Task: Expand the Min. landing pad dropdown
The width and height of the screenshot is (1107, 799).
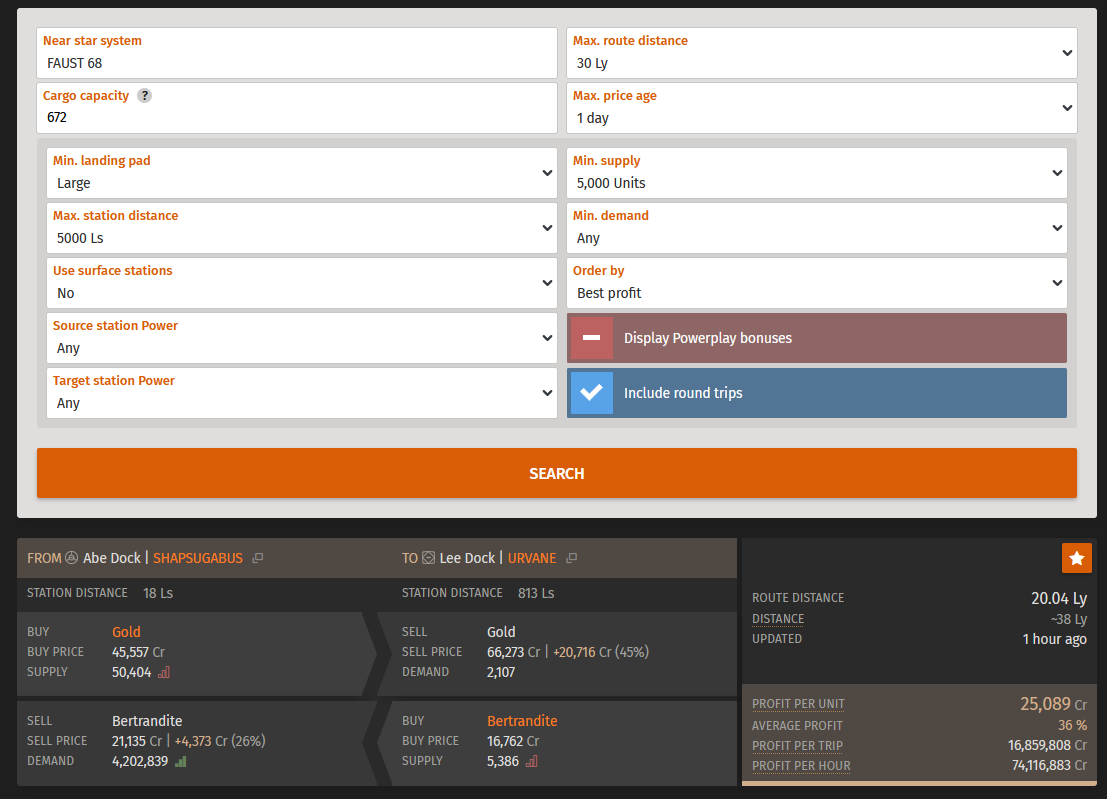Action: (302, 173)
